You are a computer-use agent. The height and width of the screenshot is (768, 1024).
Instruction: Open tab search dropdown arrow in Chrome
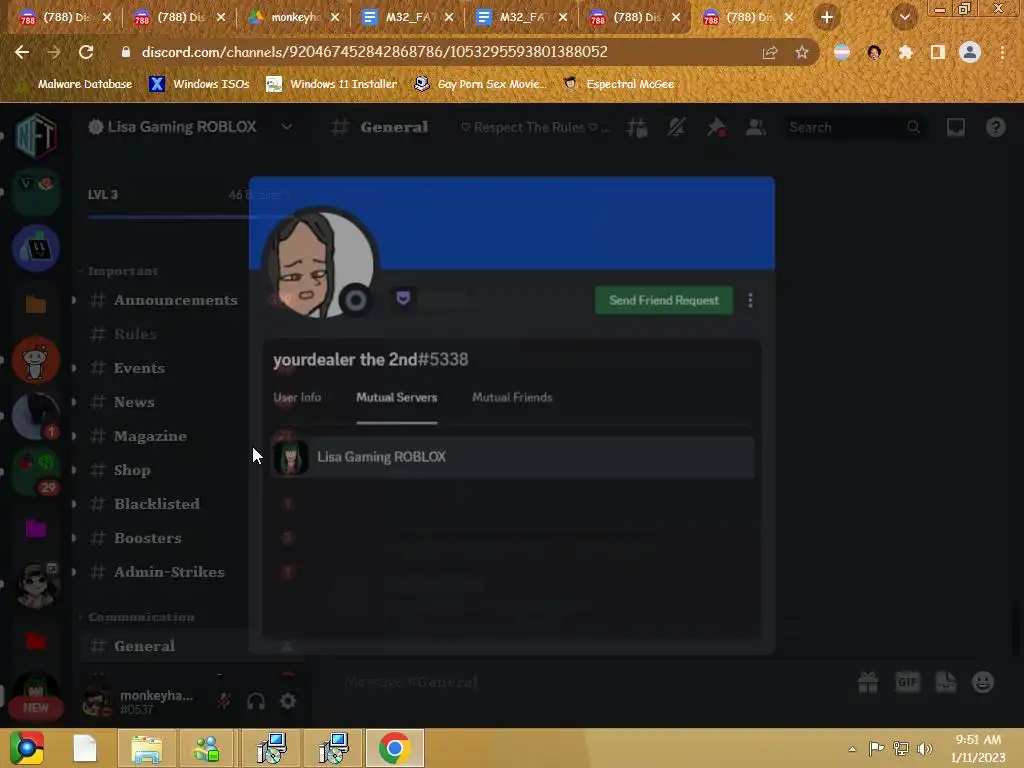[x=904, y=17]
